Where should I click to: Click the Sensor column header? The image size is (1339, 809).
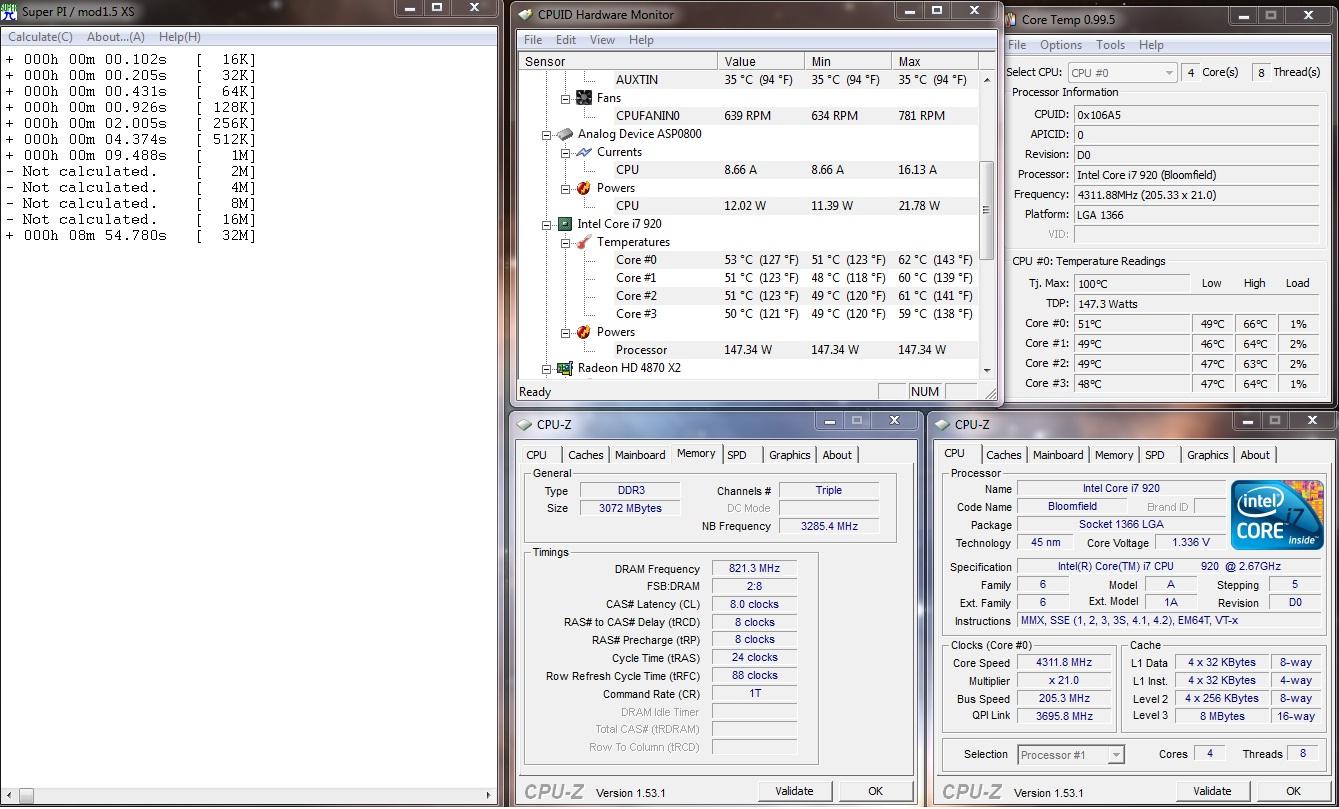(617, 61)
